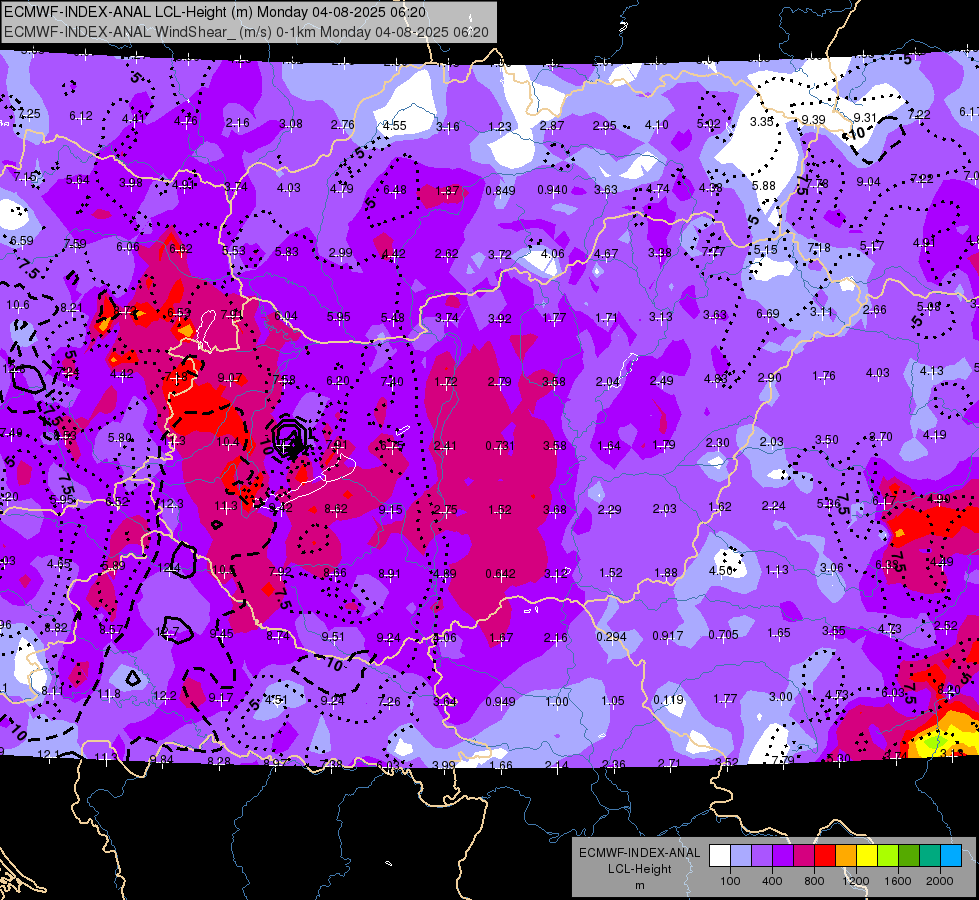Click the grid value 10.6
The height and width of the screenshot is (900, 979).
click(17, 305)
